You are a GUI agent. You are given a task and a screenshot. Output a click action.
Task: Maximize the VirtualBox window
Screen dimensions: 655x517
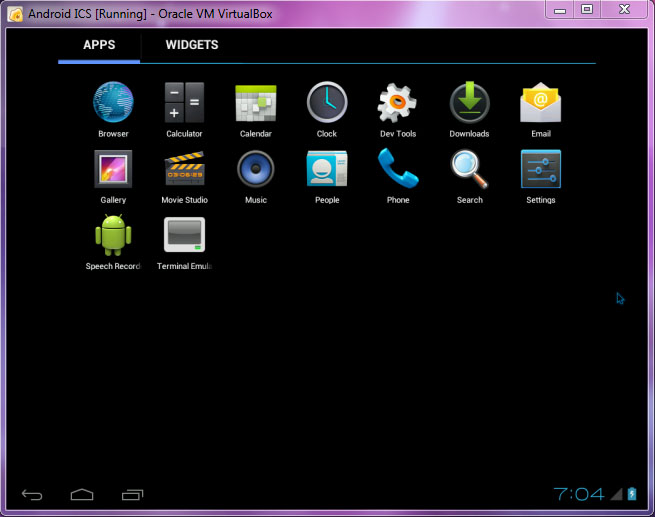[x=587, y=10]
